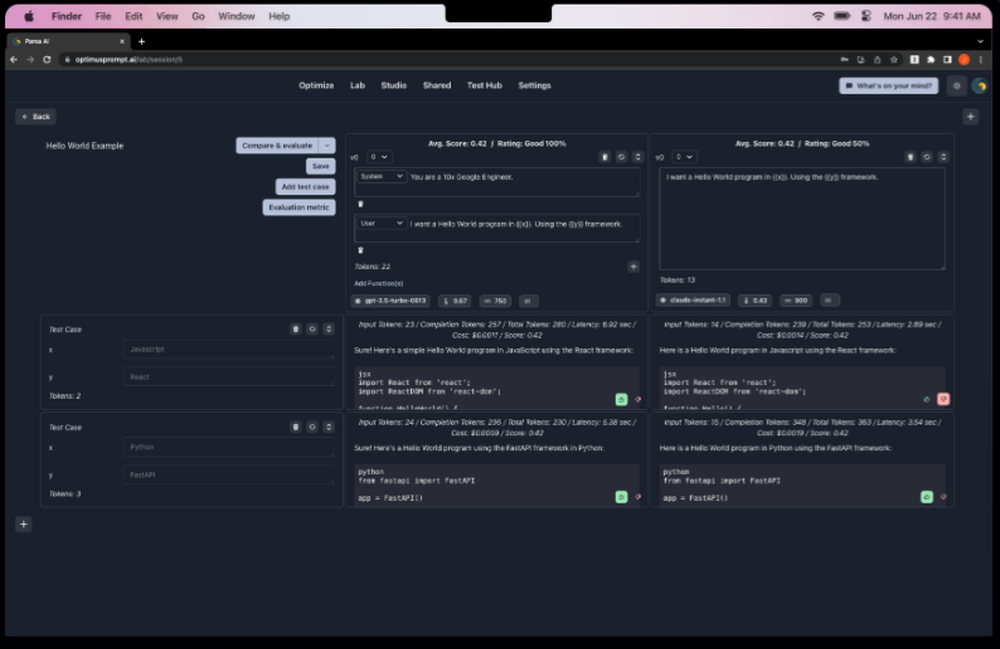Edit the Javascript x variable field

pyautogui.click(x=228, y=349)
